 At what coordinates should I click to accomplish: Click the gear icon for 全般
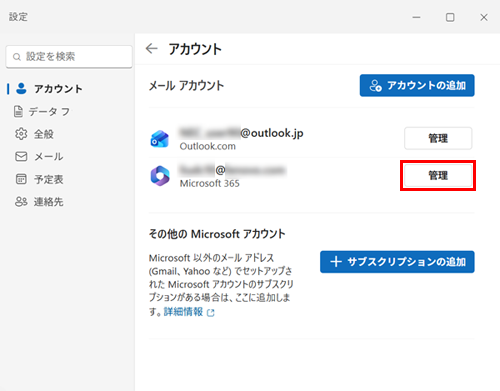[21, 134]
